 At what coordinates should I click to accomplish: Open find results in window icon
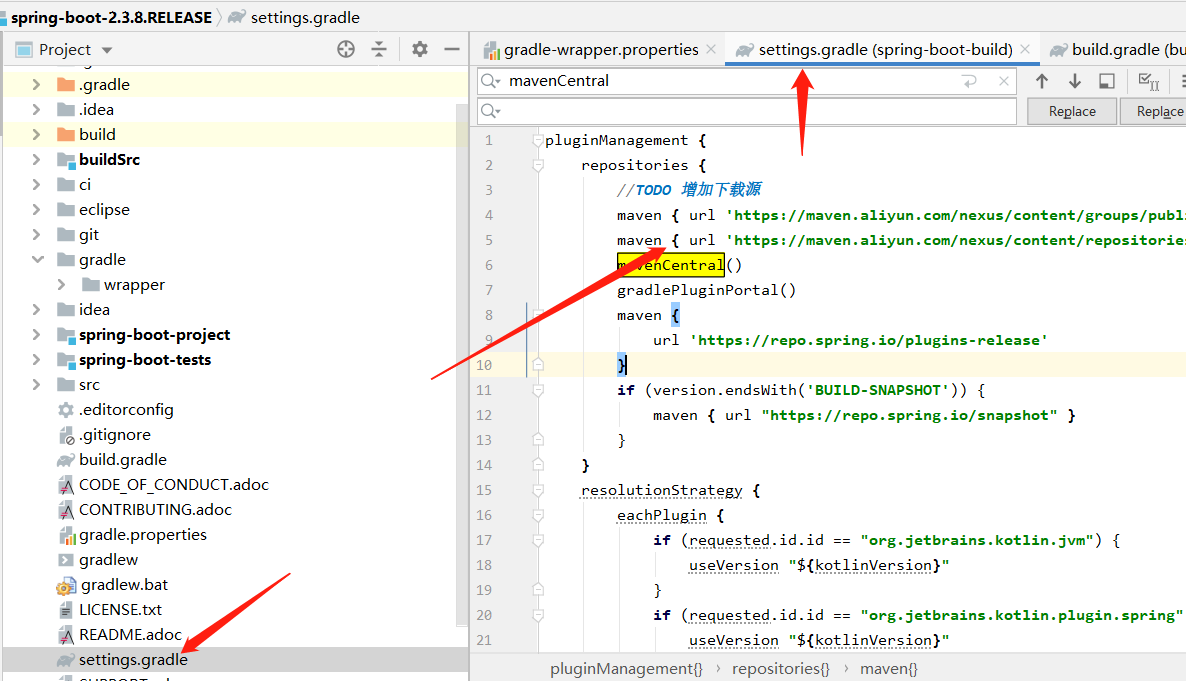tap(1107, 81)
